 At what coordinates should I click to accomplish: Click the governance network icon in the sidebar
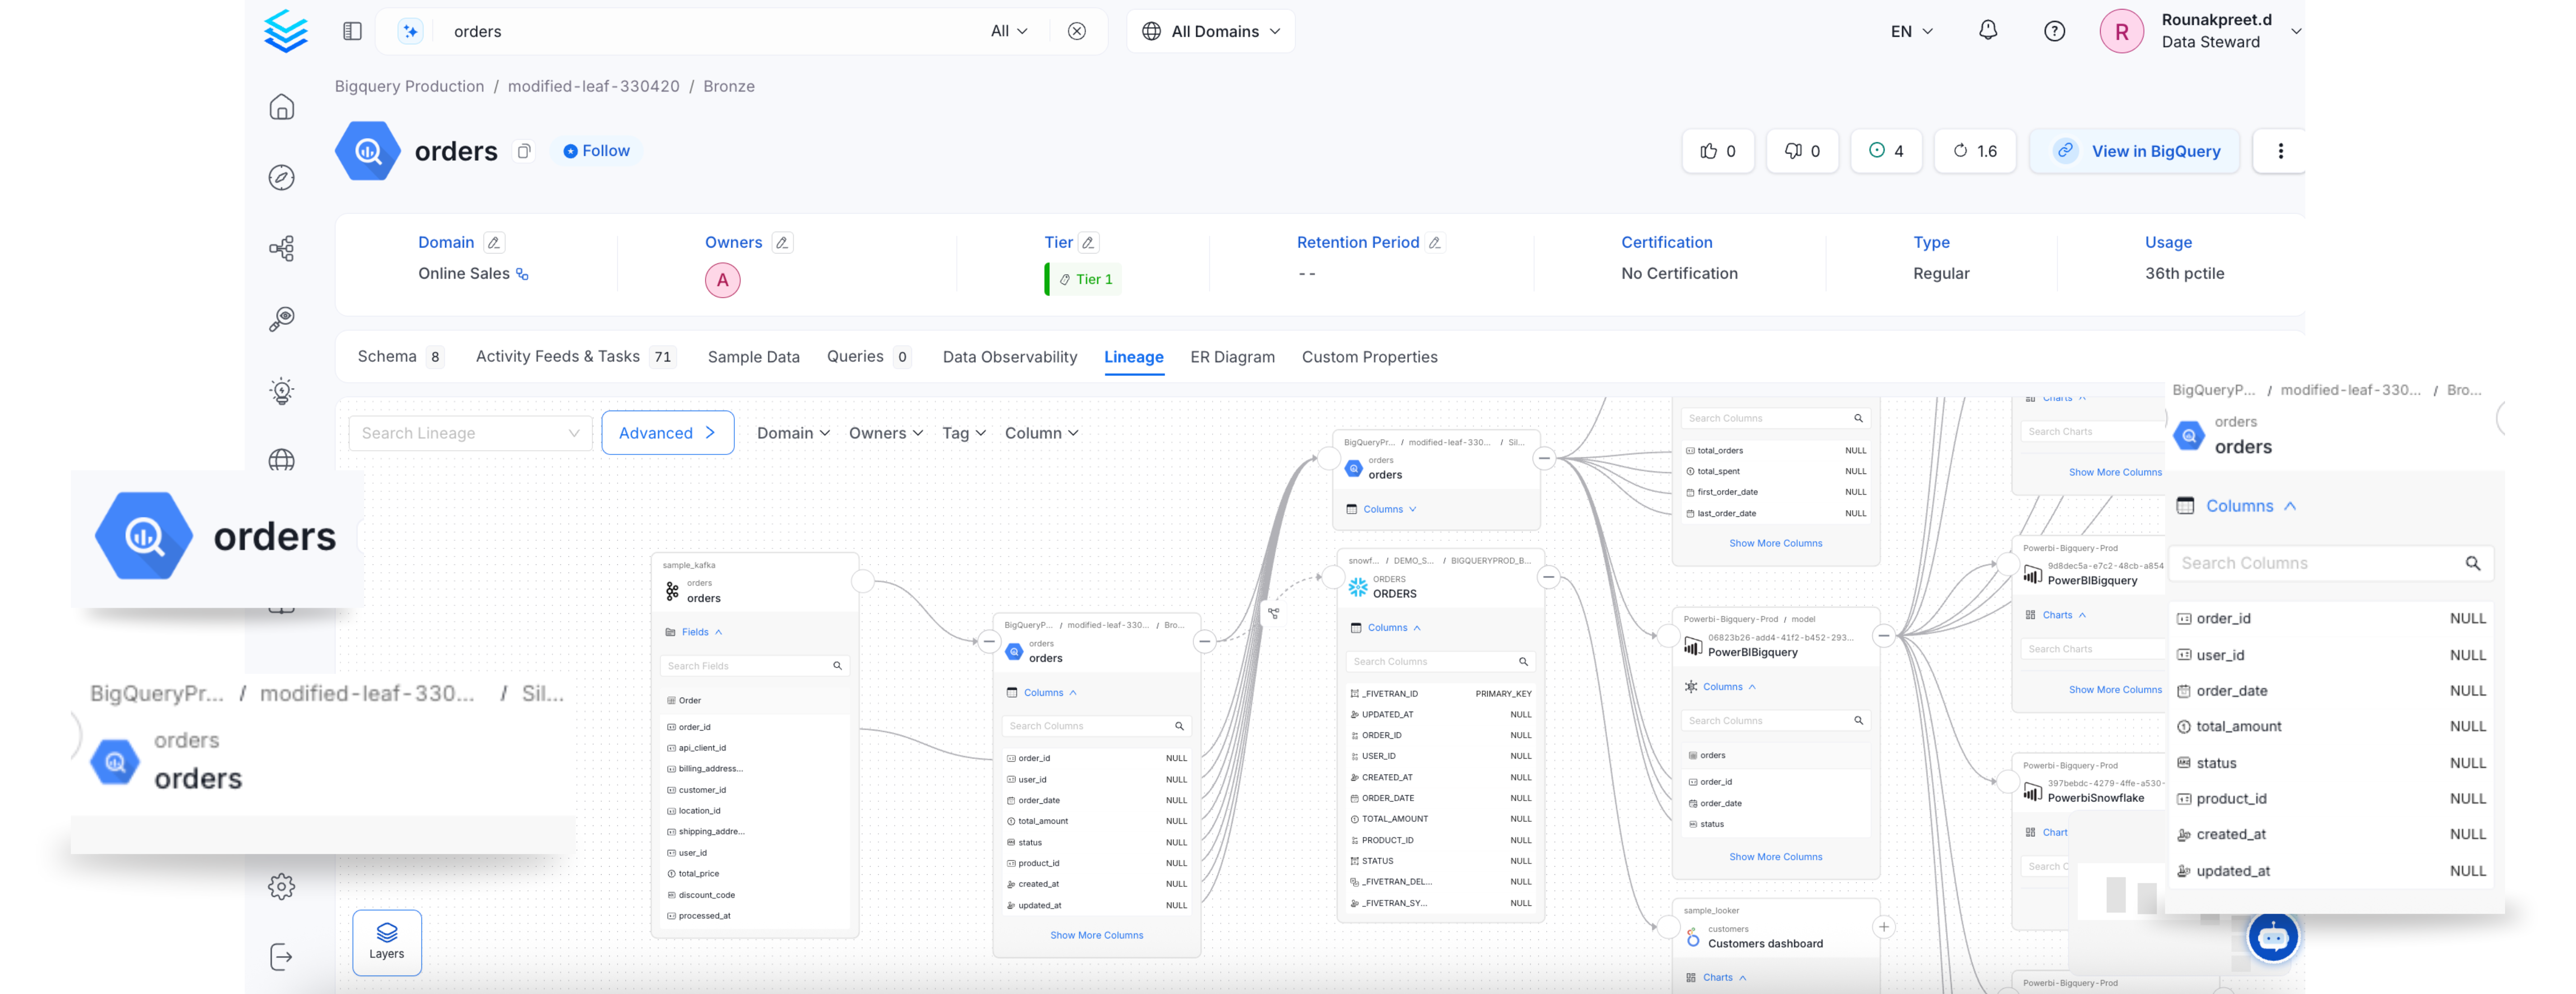[282, 247]
